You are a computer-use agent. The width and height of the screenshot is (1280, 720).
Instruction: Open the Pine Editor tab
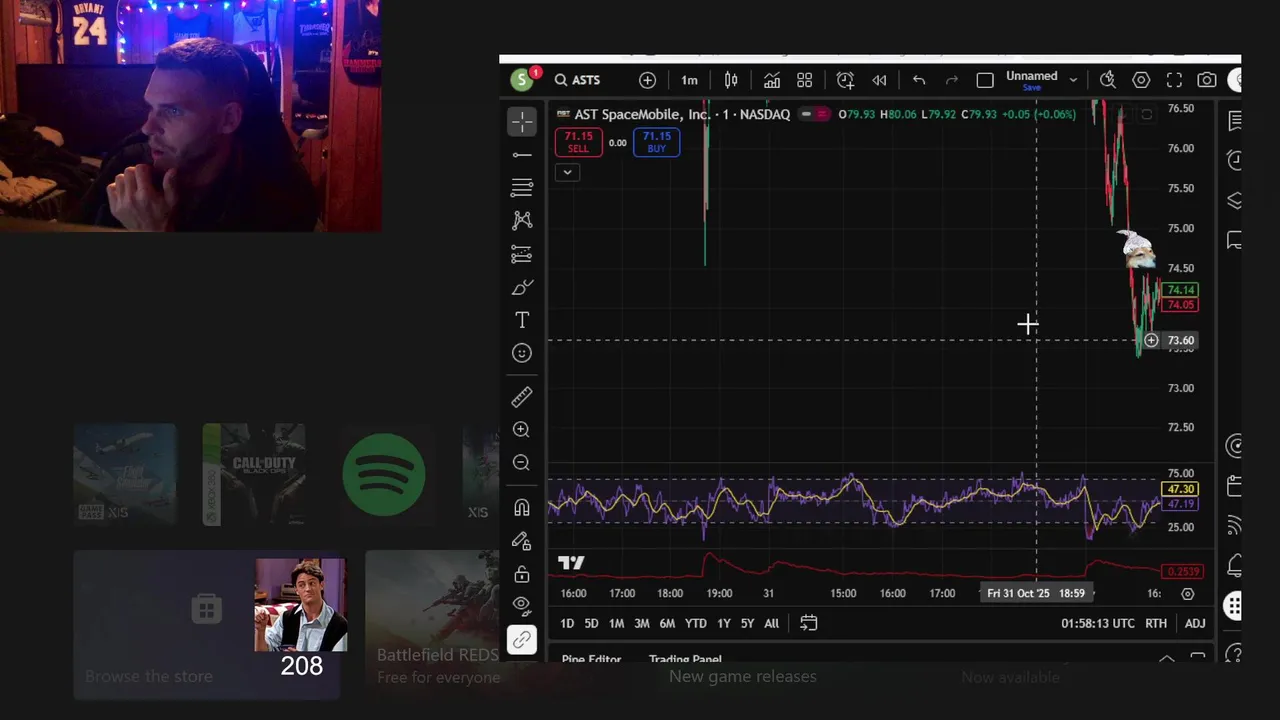pos(591,659)
